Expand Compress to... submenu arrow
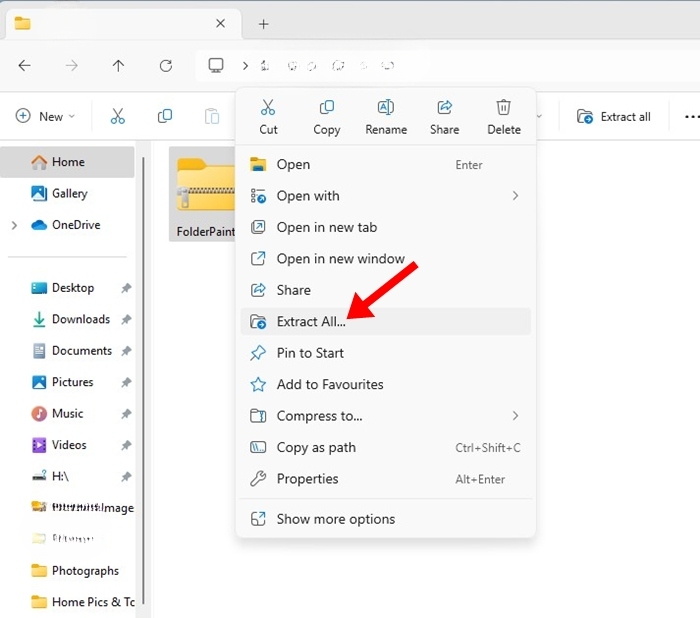This screenshot has height=618, width=700. 515,416
